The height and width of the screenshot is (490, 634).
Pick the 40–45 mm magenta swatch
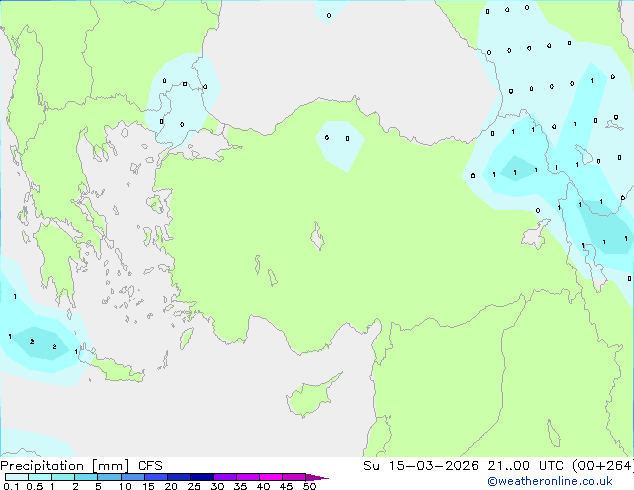271,477
